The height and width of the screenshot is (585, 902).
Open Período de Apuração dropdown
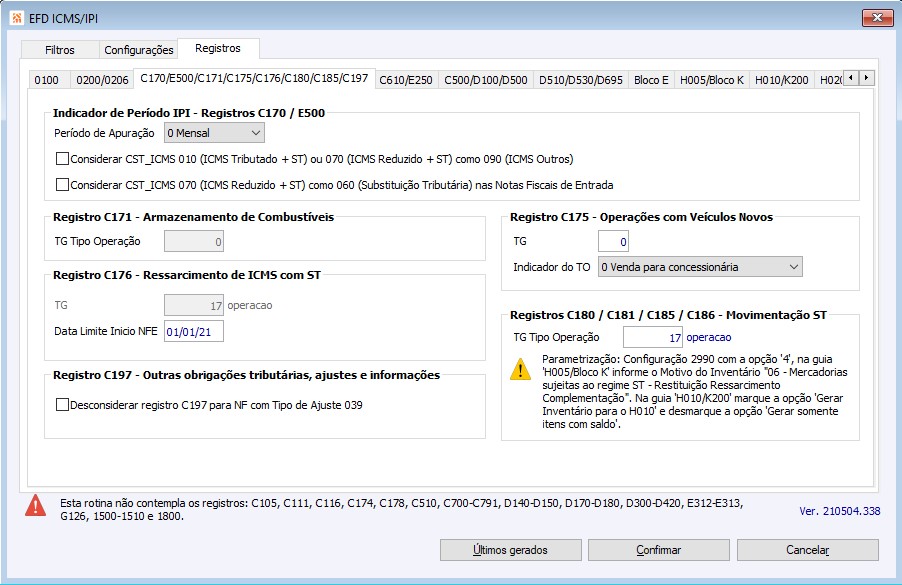point(214,133)
